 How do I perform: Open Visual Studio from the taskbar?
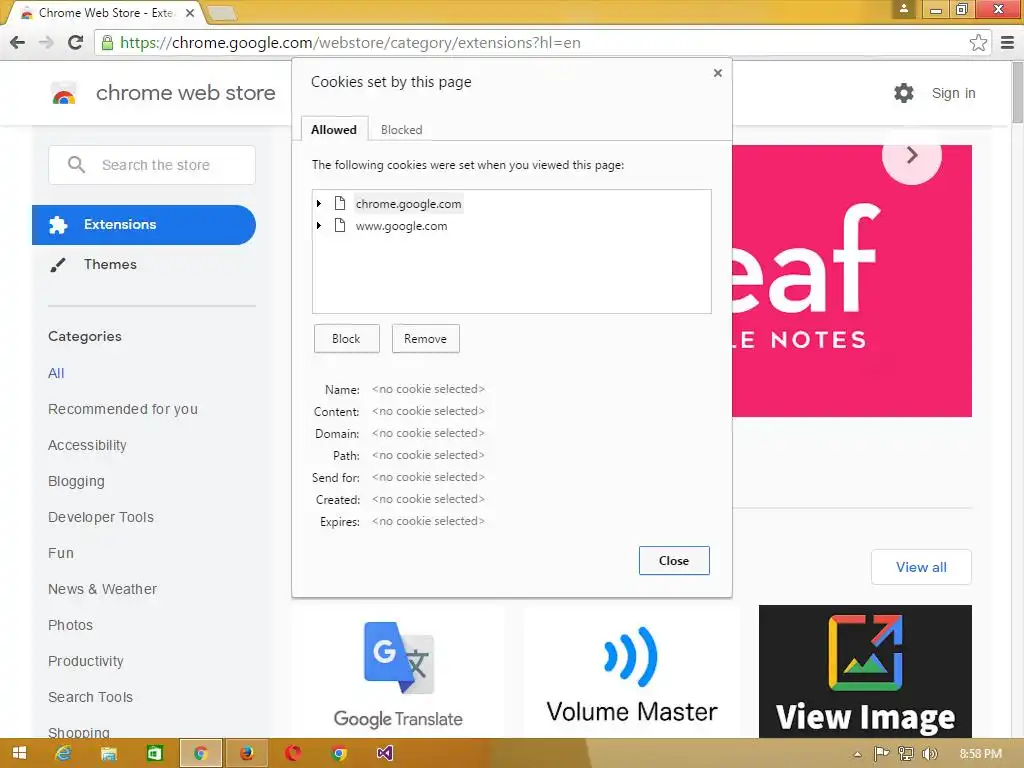[x=385, y=753]
